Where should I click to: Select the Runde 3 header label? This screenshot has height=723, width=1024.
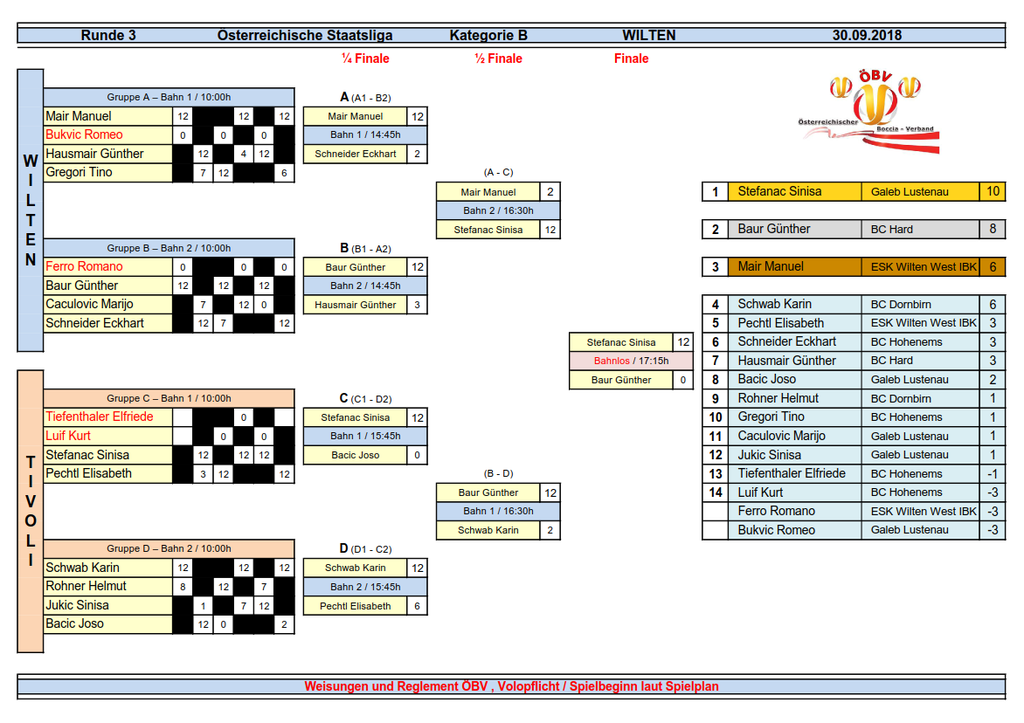pyautogui.click(x=108, y=35)
